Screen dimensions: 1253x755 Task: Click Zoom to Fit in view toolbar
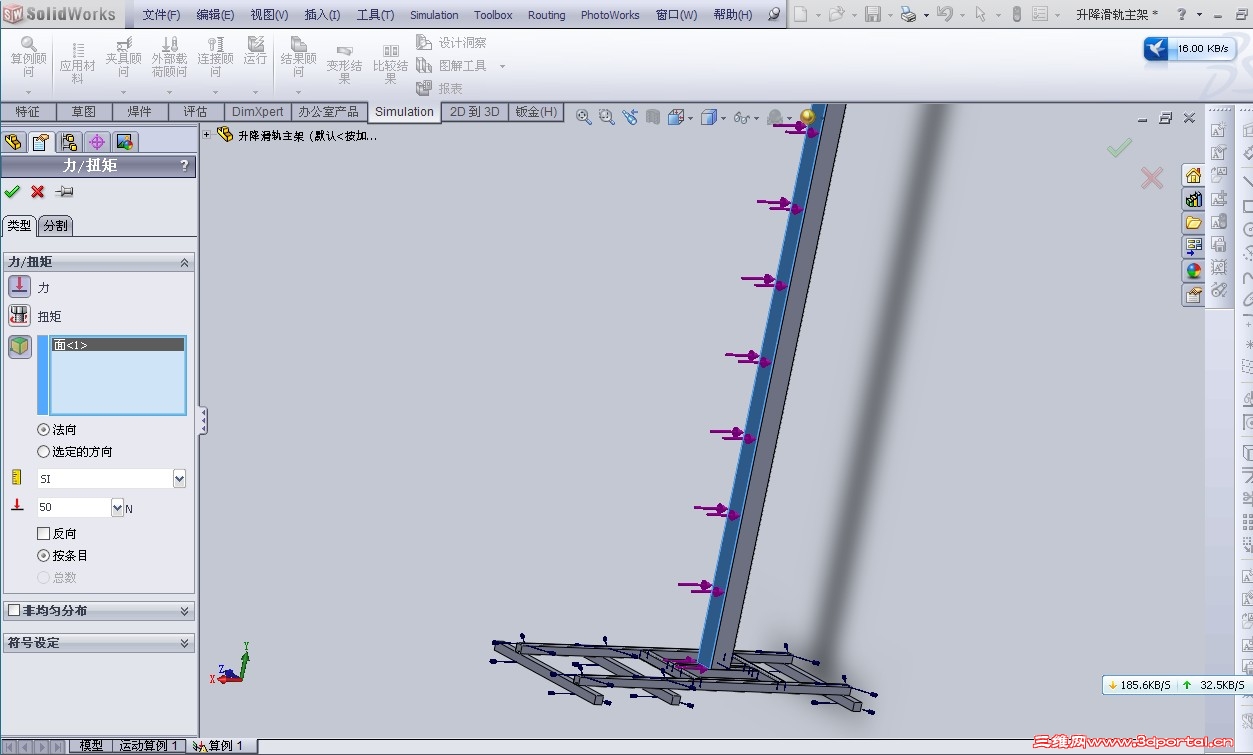(584, 117)
